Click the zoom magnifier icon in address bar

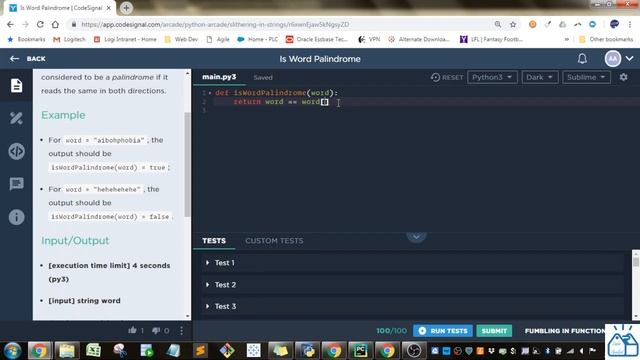coord(498,24)
